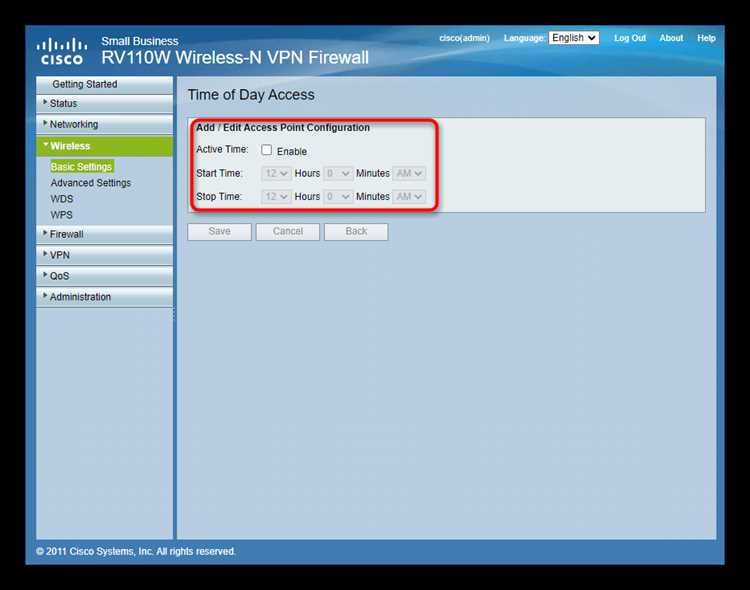Click the Cisco logo
The width and height of the screenshot is (750, 590).
click(x=62, y=51)
